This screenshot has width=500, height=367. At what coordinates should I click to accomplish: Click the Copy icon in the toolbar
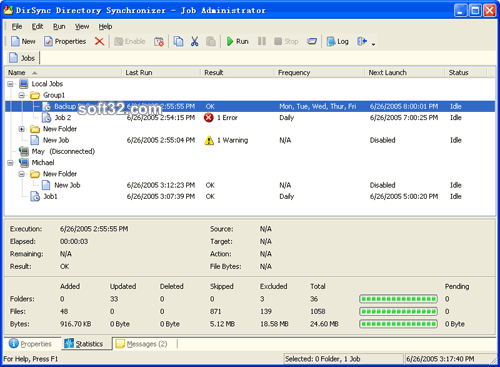click(178, 41)
